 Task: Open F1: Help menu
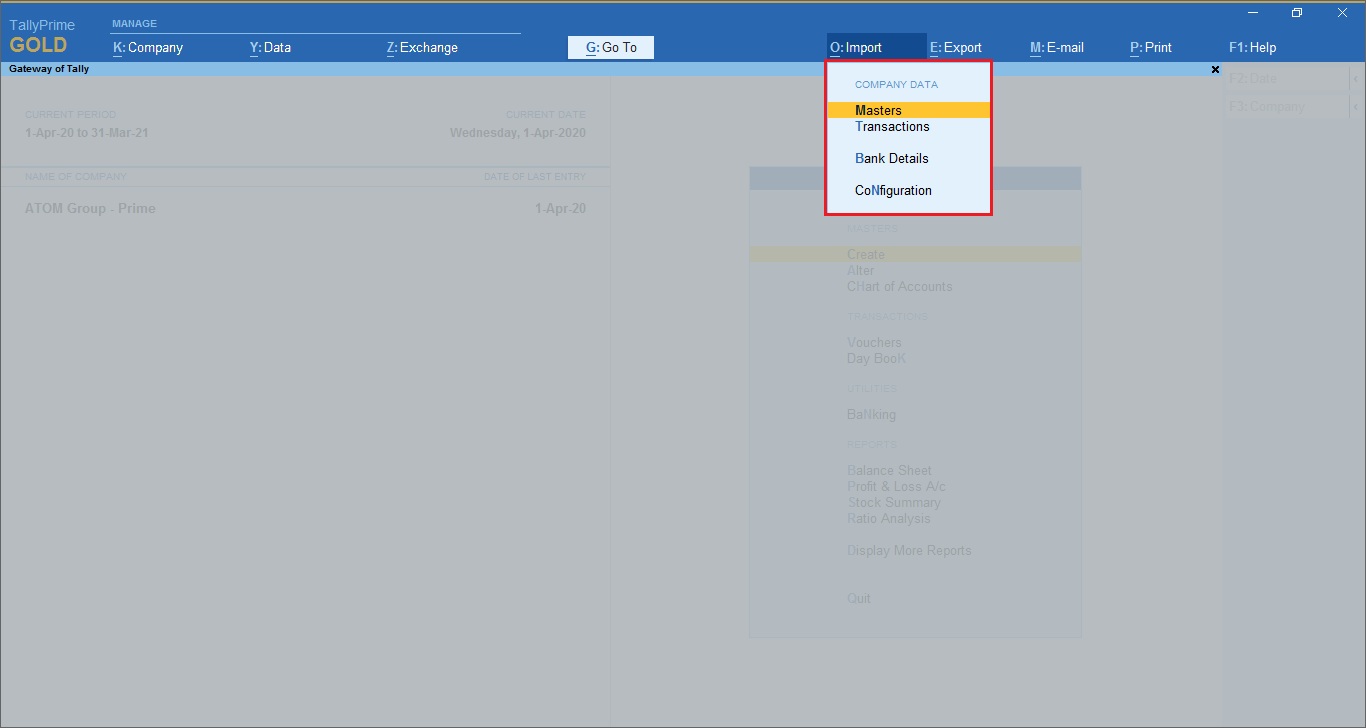[x=1252, y=47]
